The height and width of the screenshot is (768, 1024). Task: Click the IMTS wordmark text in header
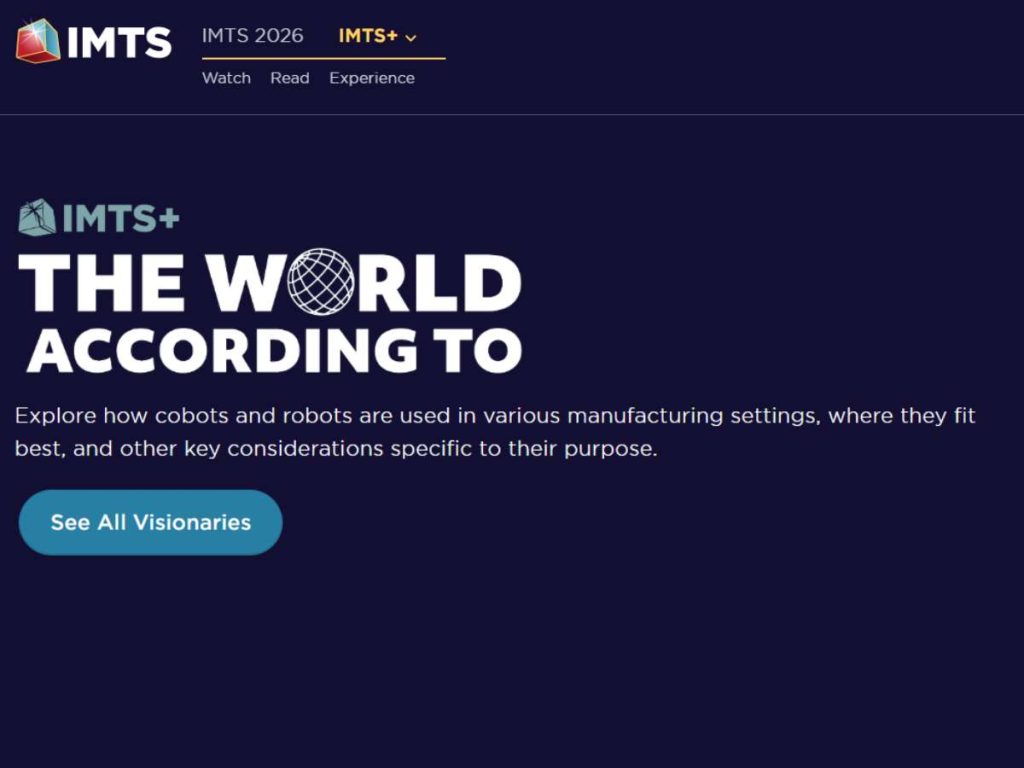click(x=119, y=42)
